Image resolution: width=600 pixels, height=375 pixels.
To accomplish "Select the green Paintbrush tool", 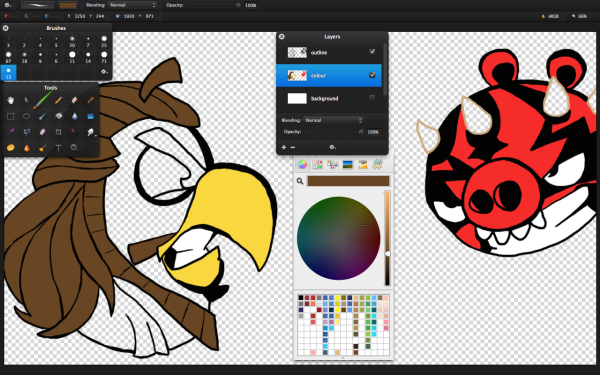I will (x=42, y=100).
